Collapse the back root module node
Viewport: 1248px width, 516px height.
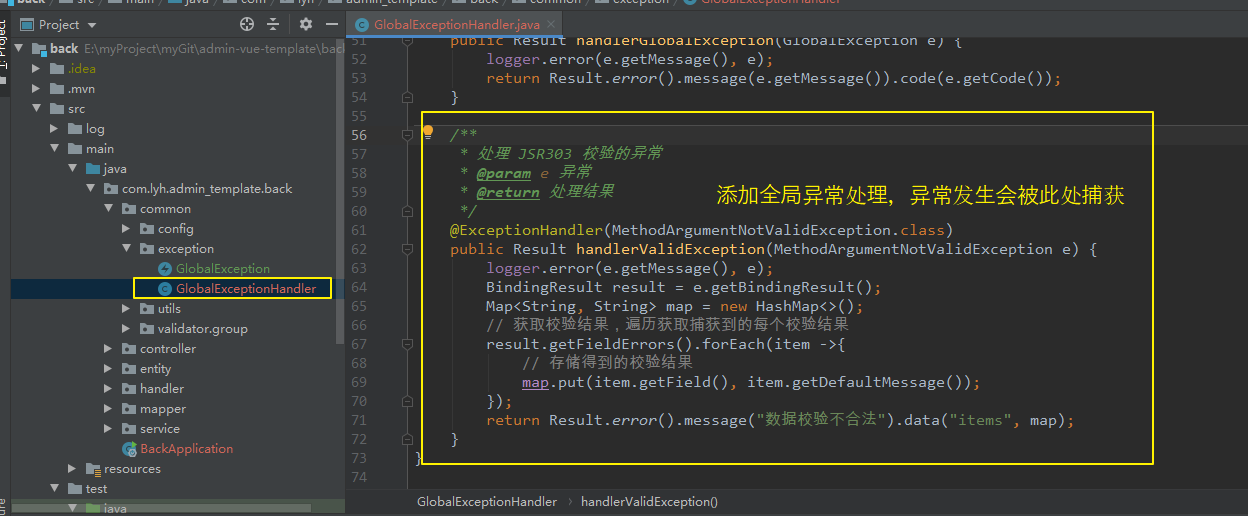pyautogui.click(x=20, y=48)
